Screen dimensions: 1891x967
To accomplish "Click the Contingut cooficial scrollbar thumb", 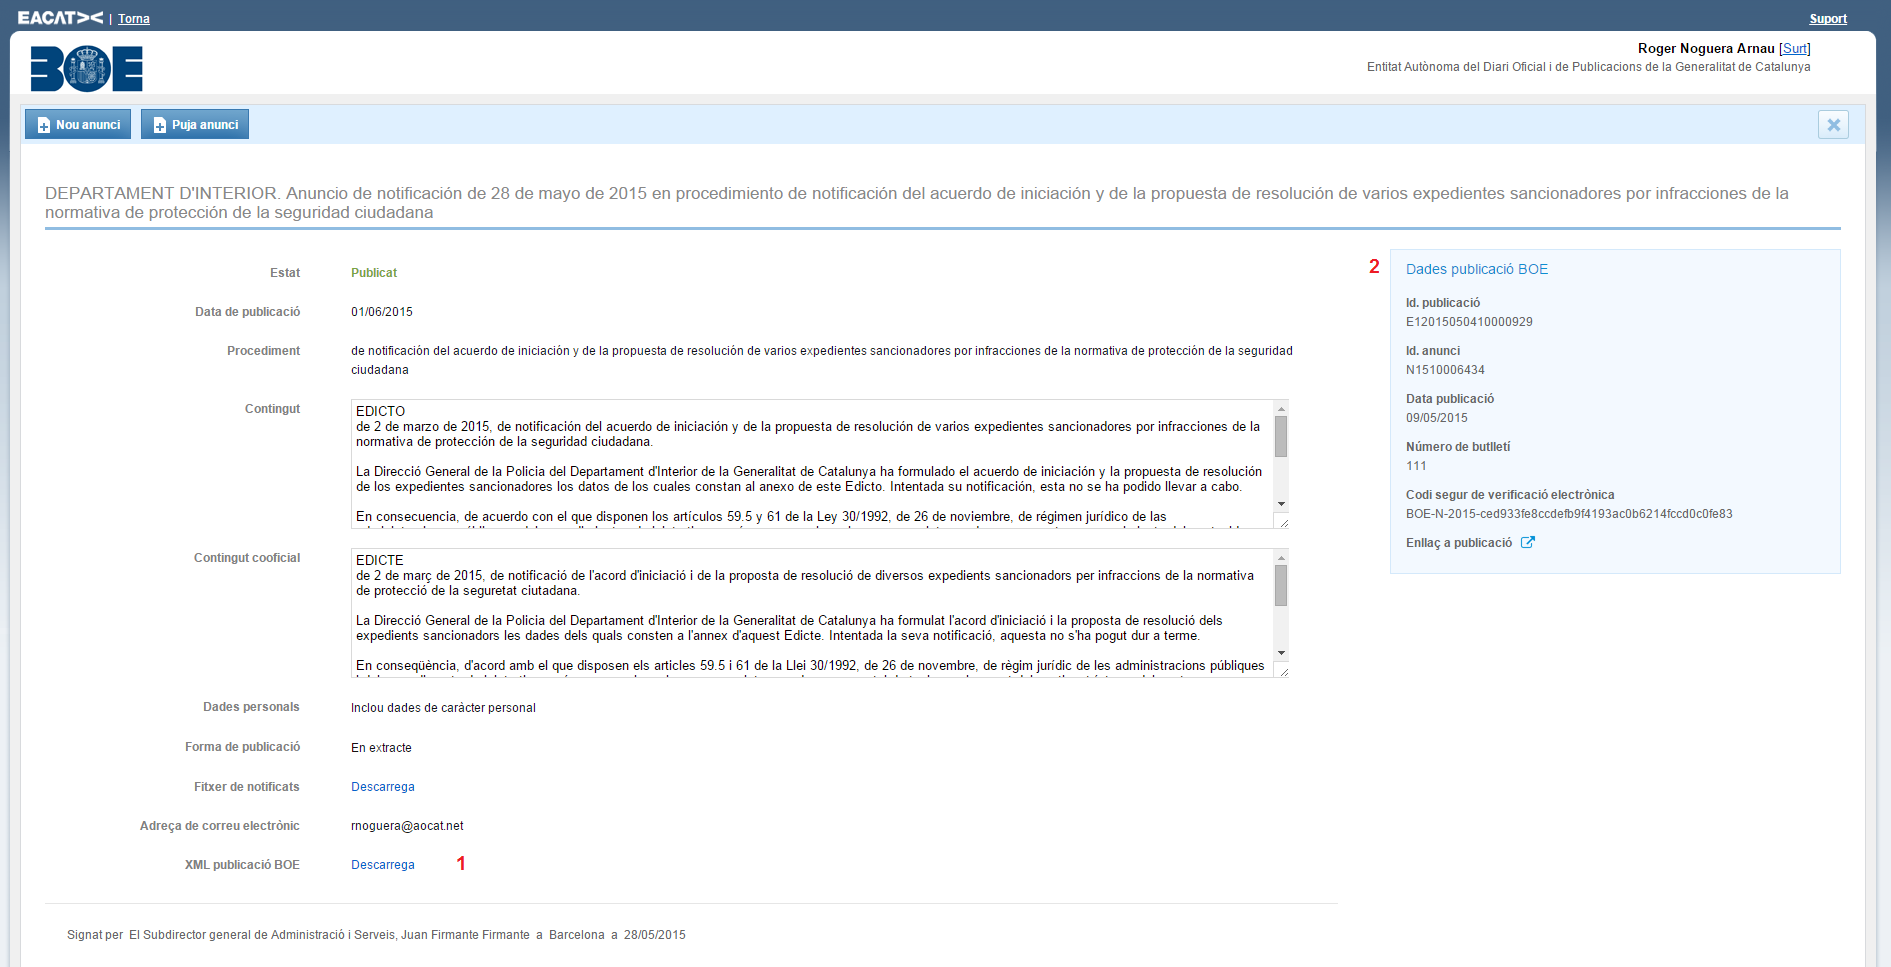I will click(x=1281, y=586).
